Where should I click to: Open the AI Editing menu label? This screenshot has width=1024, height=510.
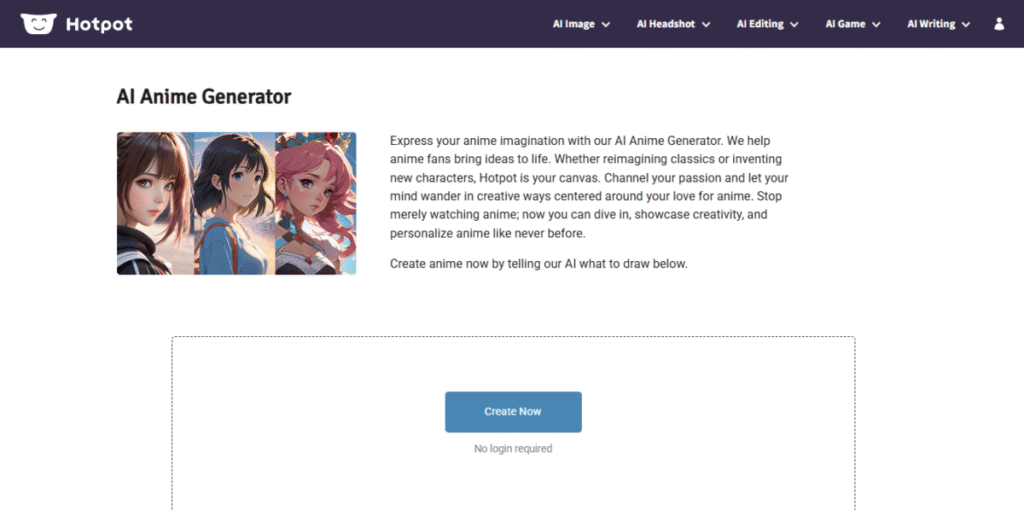(760, 24)
